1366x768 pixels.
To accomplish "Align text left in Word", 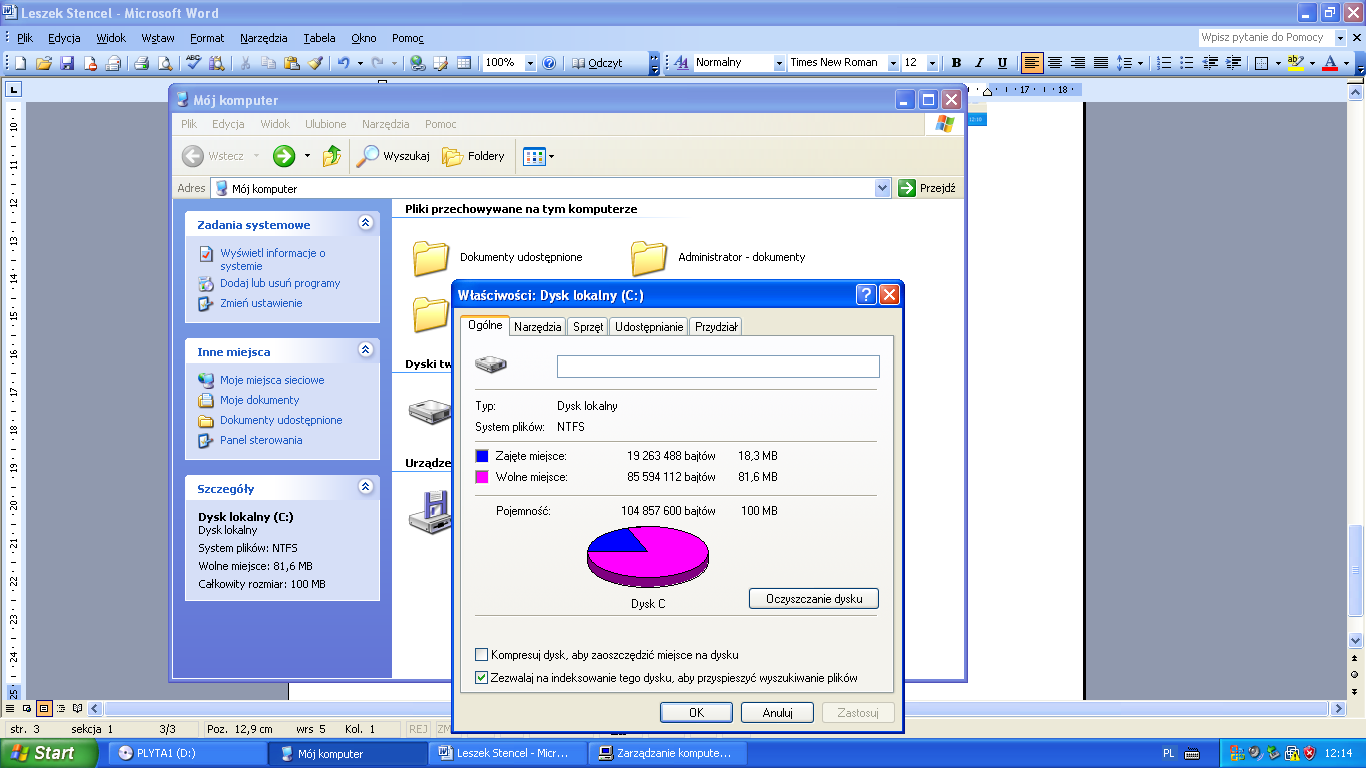I will click(1032, 63).
